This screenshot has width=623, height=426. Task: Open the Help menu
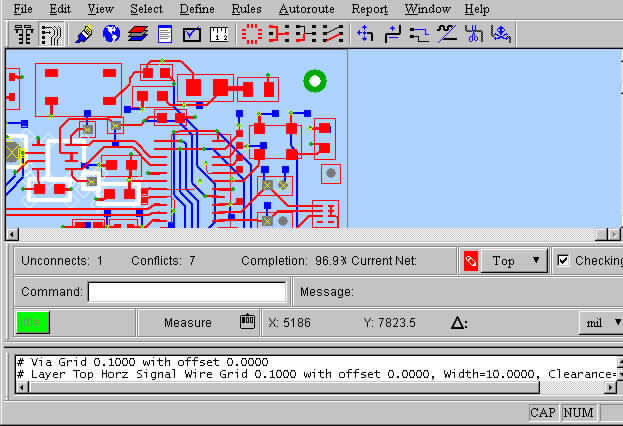point(477,9)
